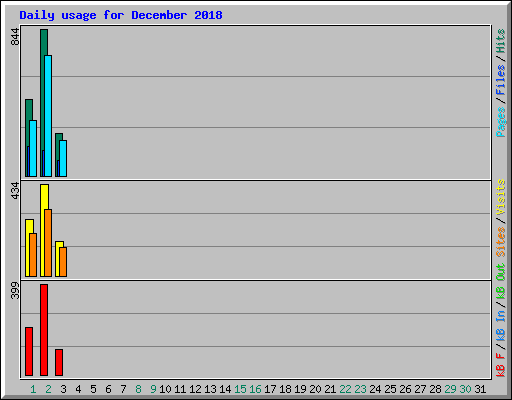Select the orange Sites bar for day 1
Screen dimensions: 512x400
(x=33, y=255)
